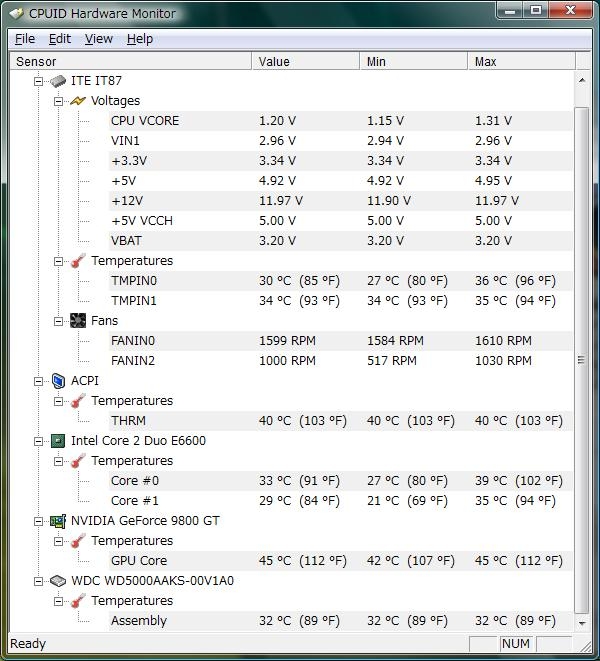Collapse the NVIDIA GeForce 9800 GT node
This screenshot has width=600, height=661.
(x=38, y=521)
